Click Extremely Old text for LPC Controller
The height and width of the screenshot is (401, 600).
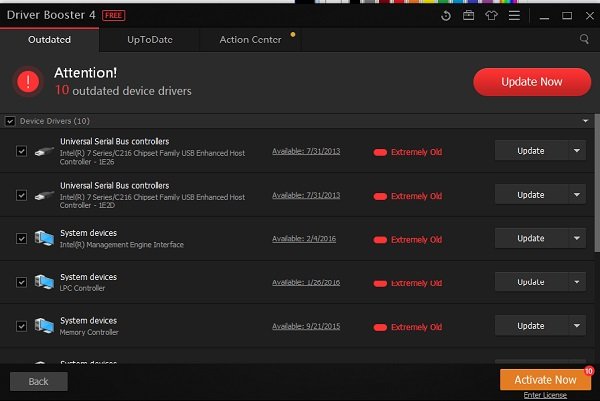coord(416,283)
